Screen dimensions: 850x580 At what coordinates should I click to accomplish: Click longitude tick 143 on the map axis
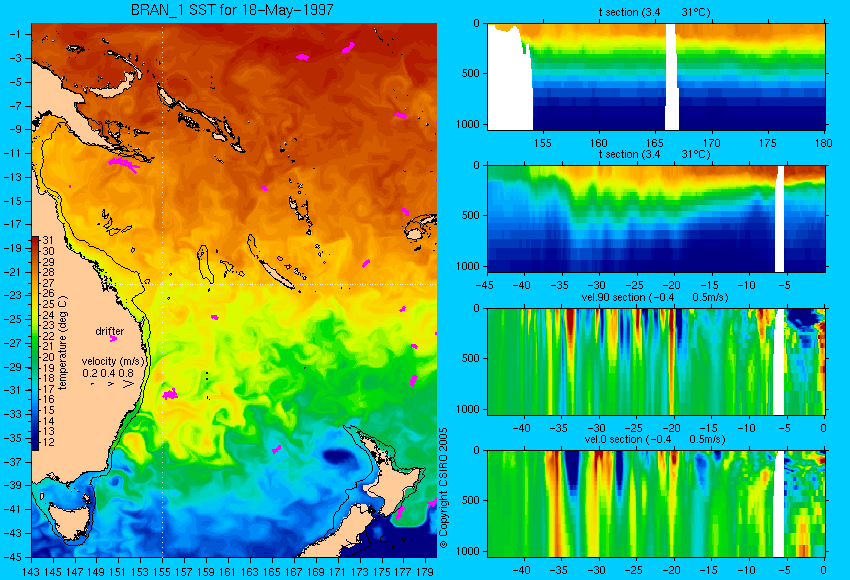pos(31,572)
